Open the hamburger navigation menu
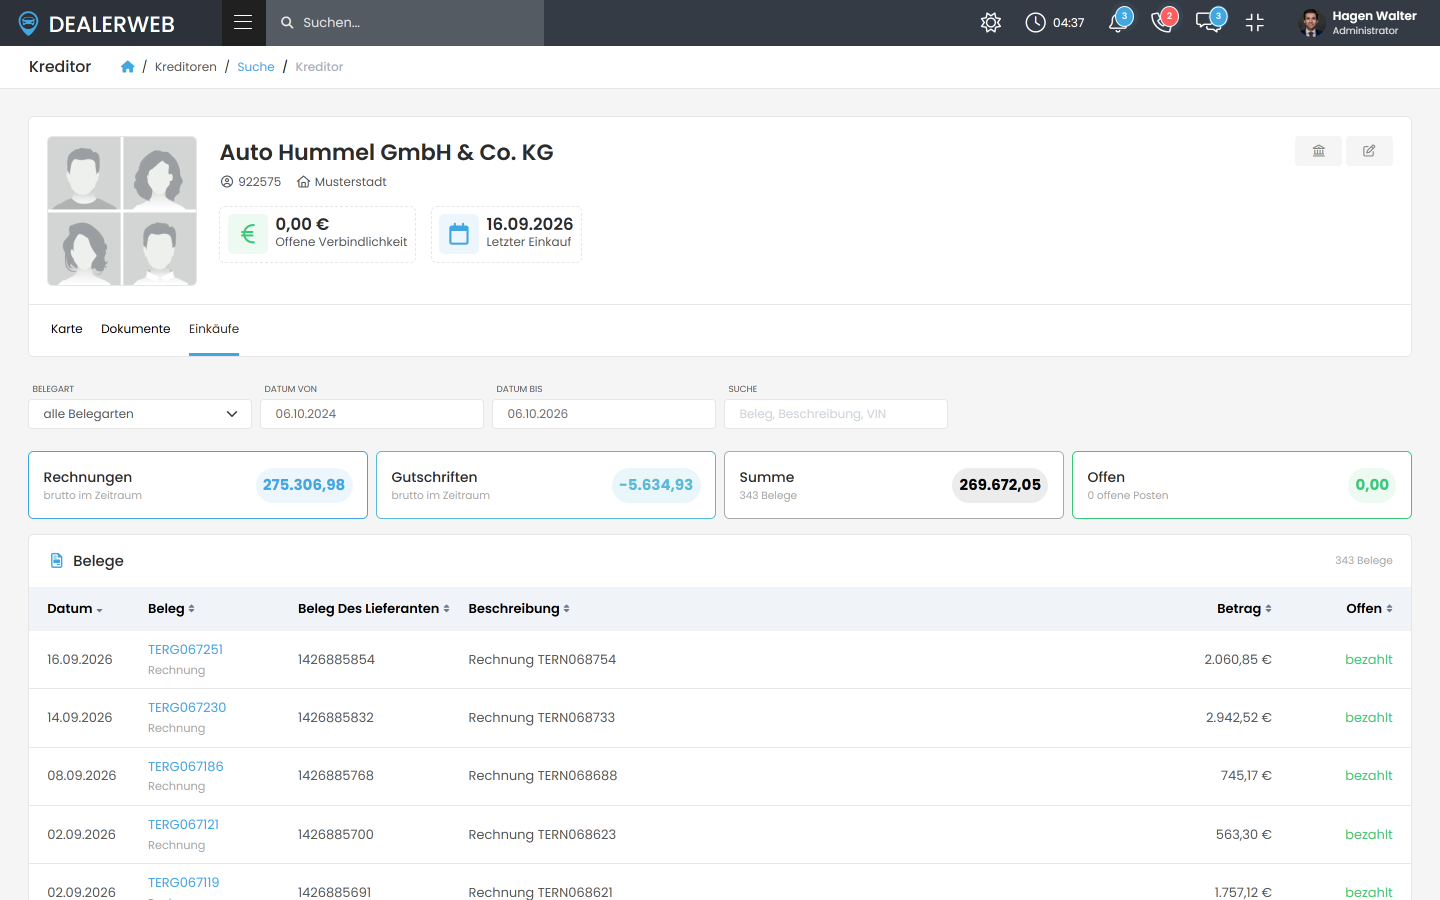Viewport: 1440px width, 900px height. [x=243, y=22]
